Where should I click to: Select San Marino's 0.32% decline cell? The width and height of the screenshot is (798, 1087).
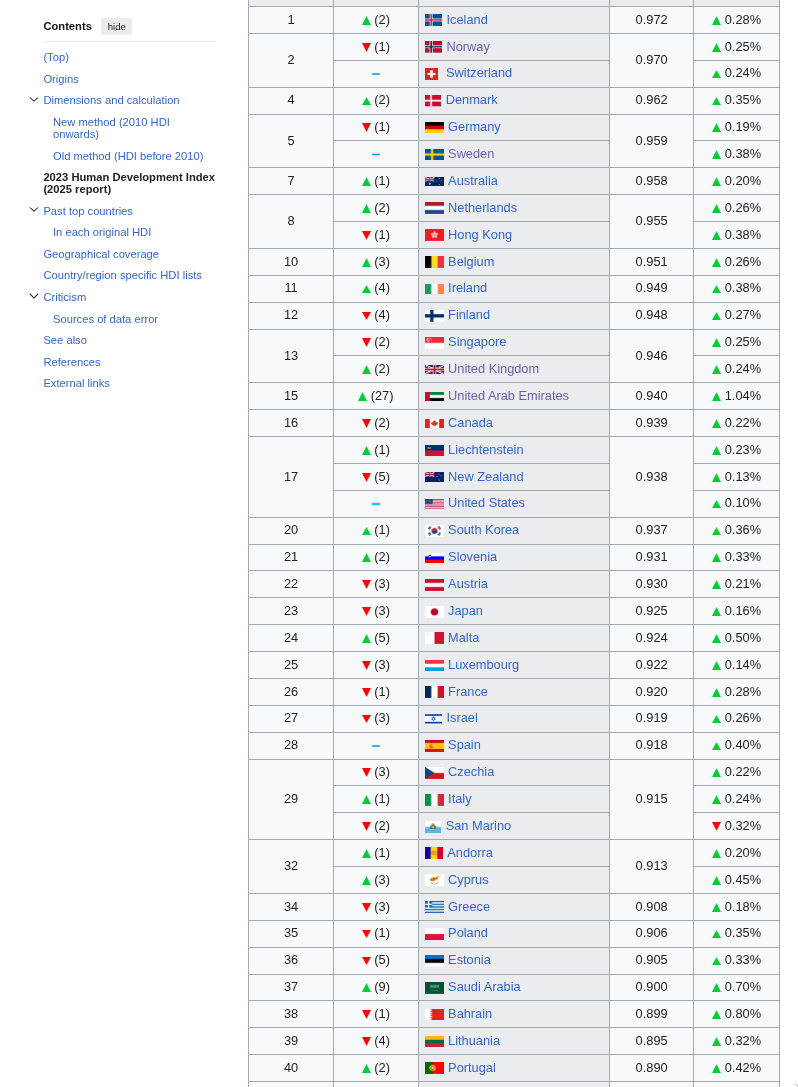[736, 826]
